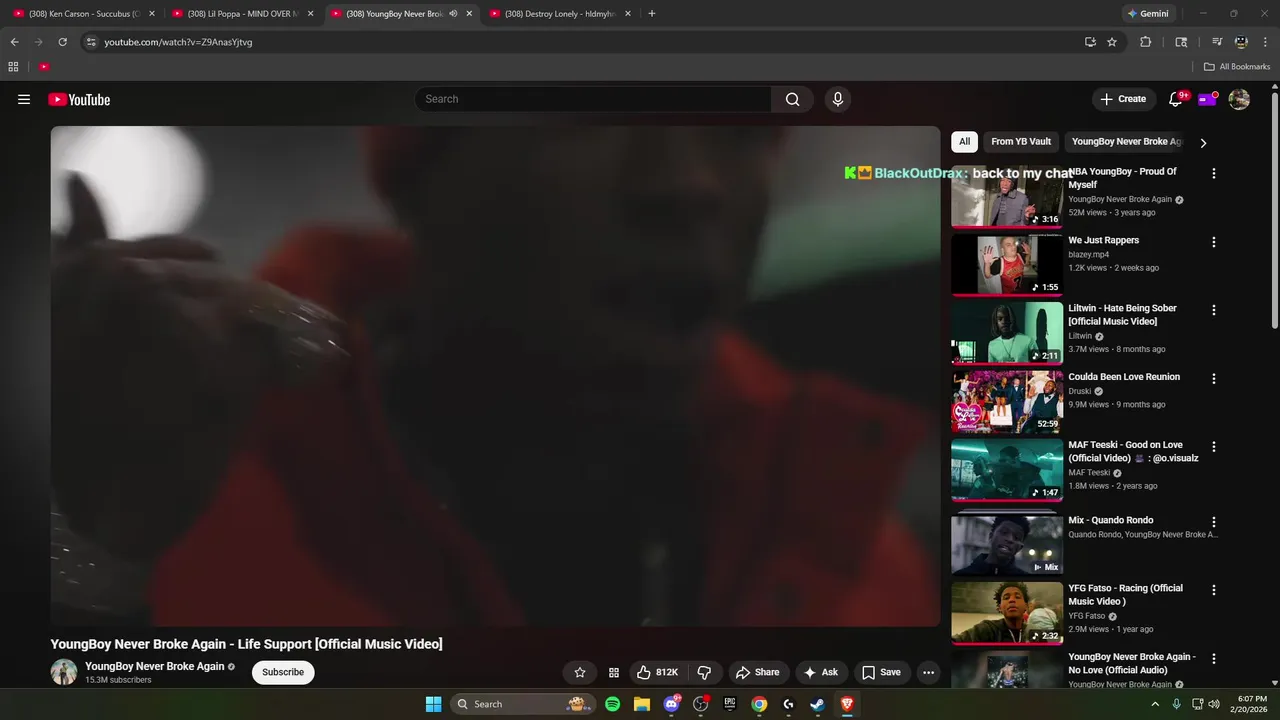Screen dimensions: 1280x720
Task: Select the From YB Vault chip
Action: click(x=1021, y=142)
